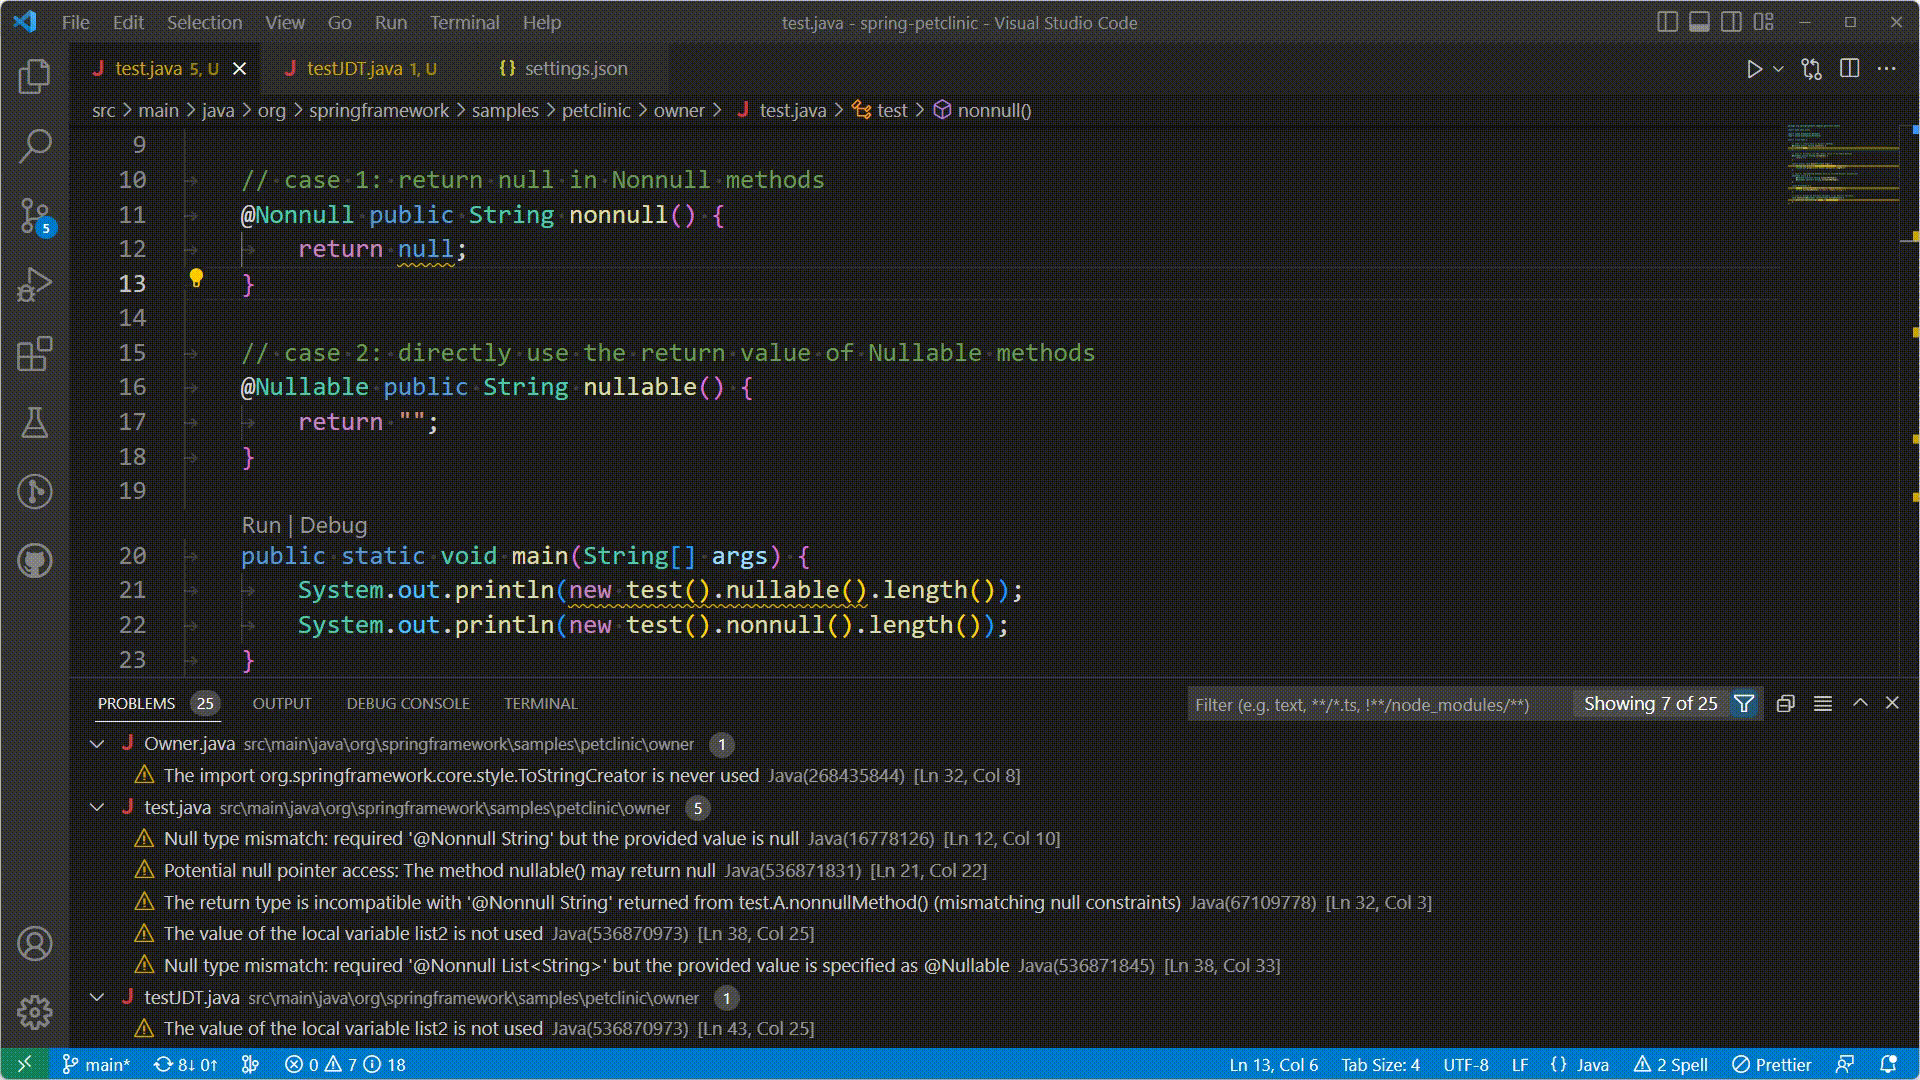This screenshot has height=1080, width=1920.
Task: Open the Terminal menu
Action: (x=464, y=22)
